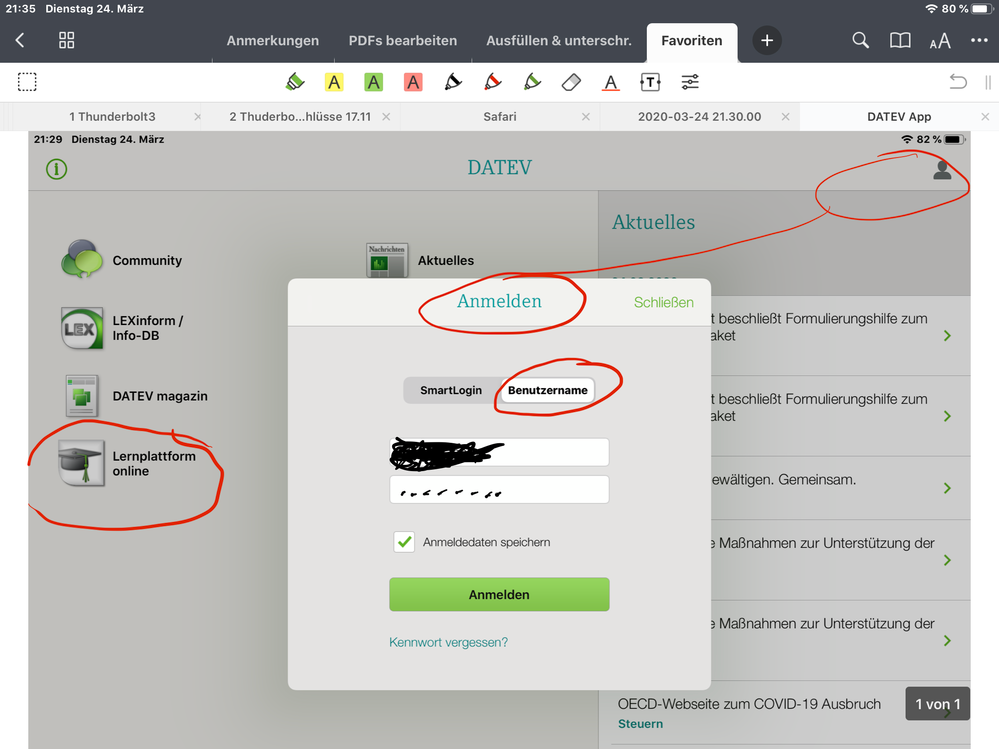Open the 2020-03-24 21.30.00 document tab
This screenshot has height=749, width=999.
pyautogui.click(x=700, y=117)
